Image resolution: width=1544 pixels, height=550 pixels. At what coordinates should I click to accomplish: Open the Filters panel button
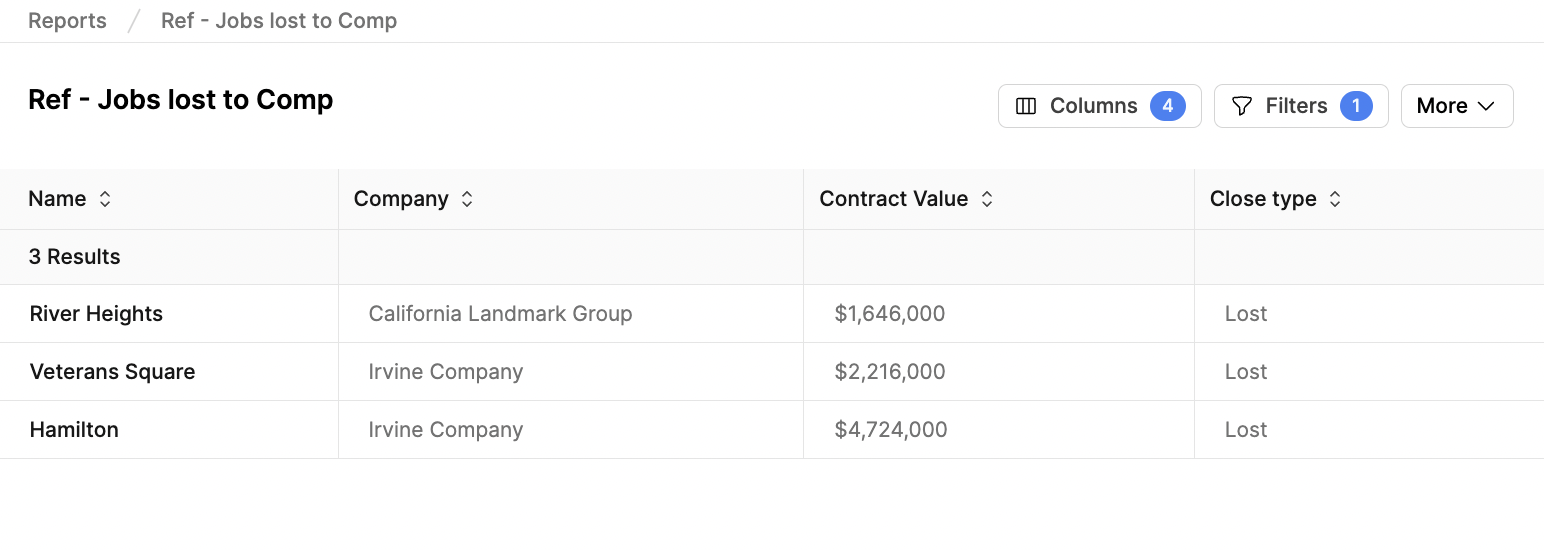[x=1301, y=106]
